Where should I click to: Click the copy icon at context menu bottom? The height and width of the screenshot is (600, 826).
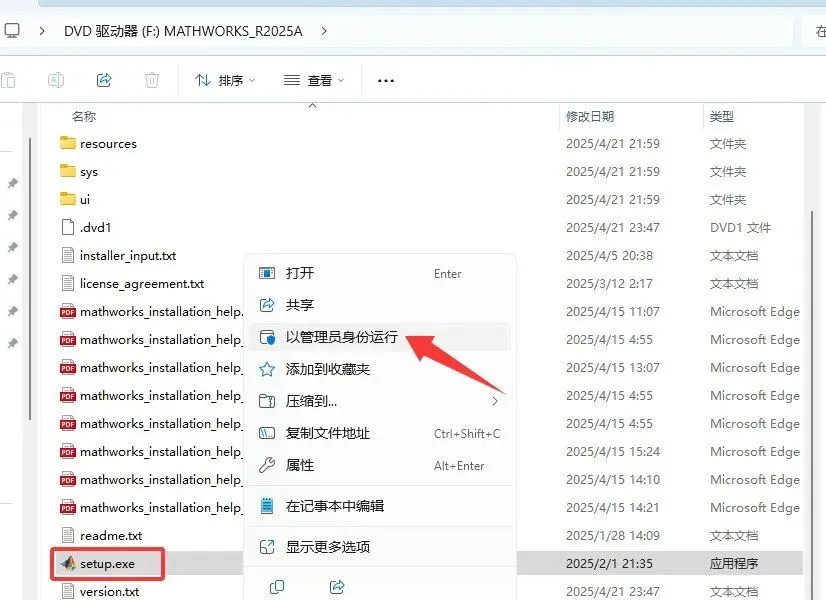coord(277,586)
